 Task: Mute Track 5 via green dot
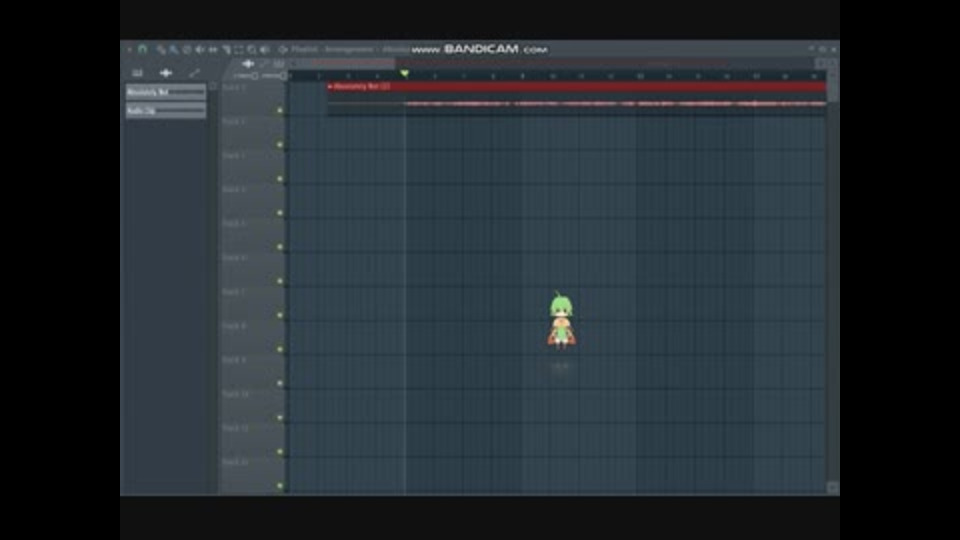pyautogui.click(x=280, y=247)
